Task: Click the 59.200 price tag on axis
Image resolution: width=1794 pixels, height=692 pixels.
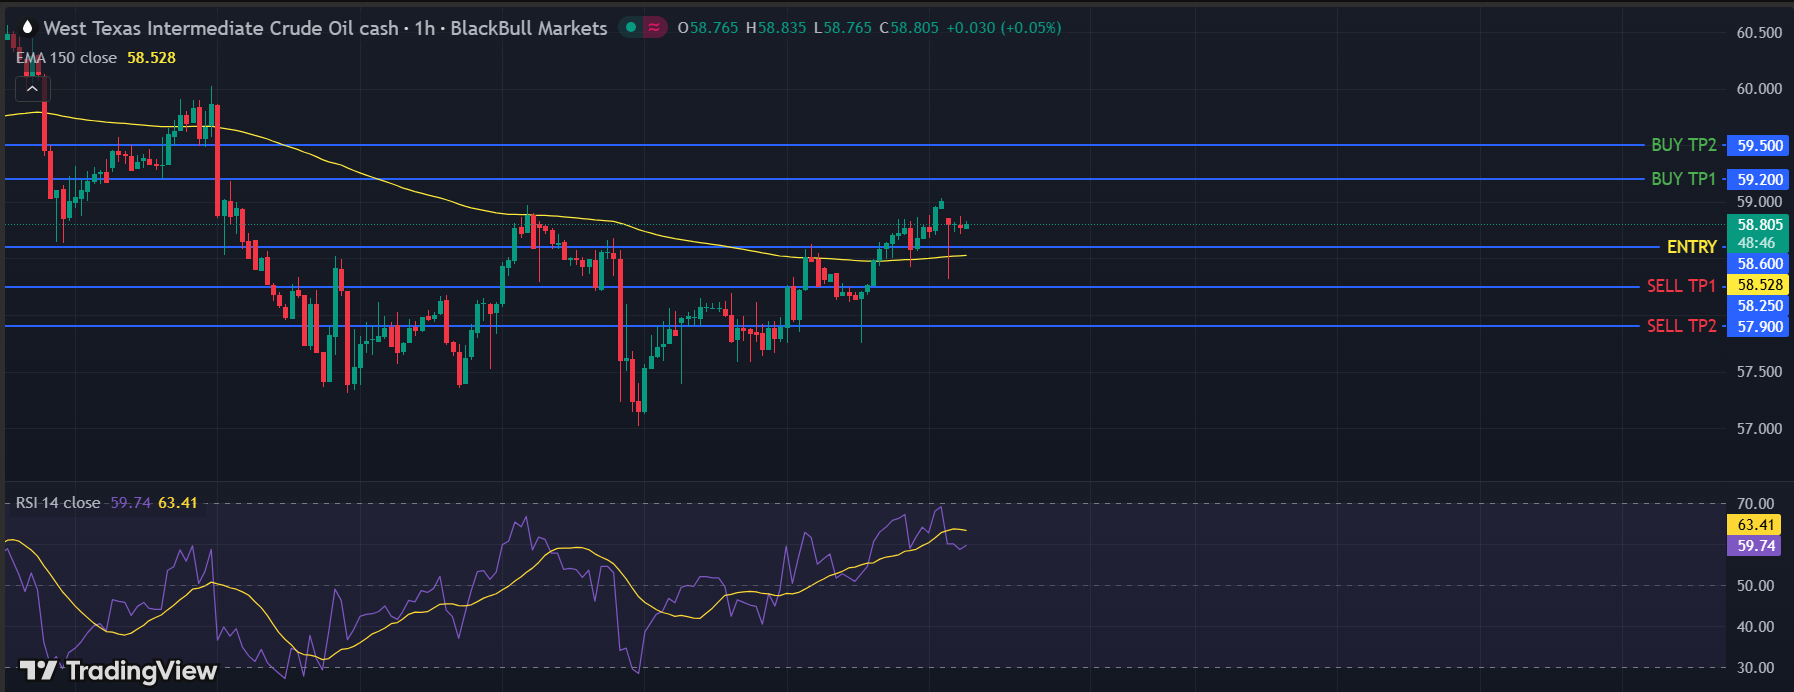Action: coord(1759,180)
